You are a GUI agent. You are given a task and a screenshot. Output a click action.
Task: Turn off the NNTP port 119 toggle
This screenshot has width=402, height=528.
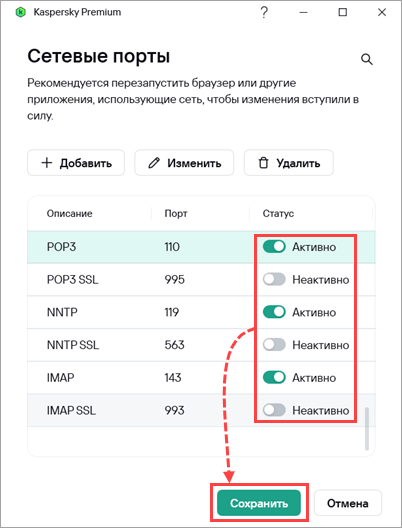[x=274, y=312]
